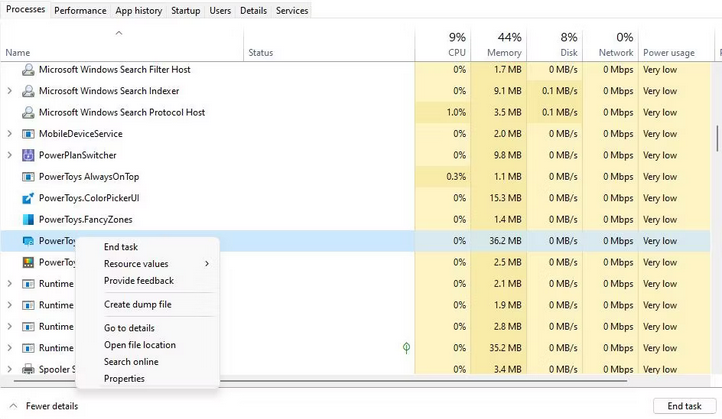Image resolution: width=722 pixels, height=419 pixels.
Task: Select the PowerToys.FancyZones process row
Action: click(x=355, y=220)
